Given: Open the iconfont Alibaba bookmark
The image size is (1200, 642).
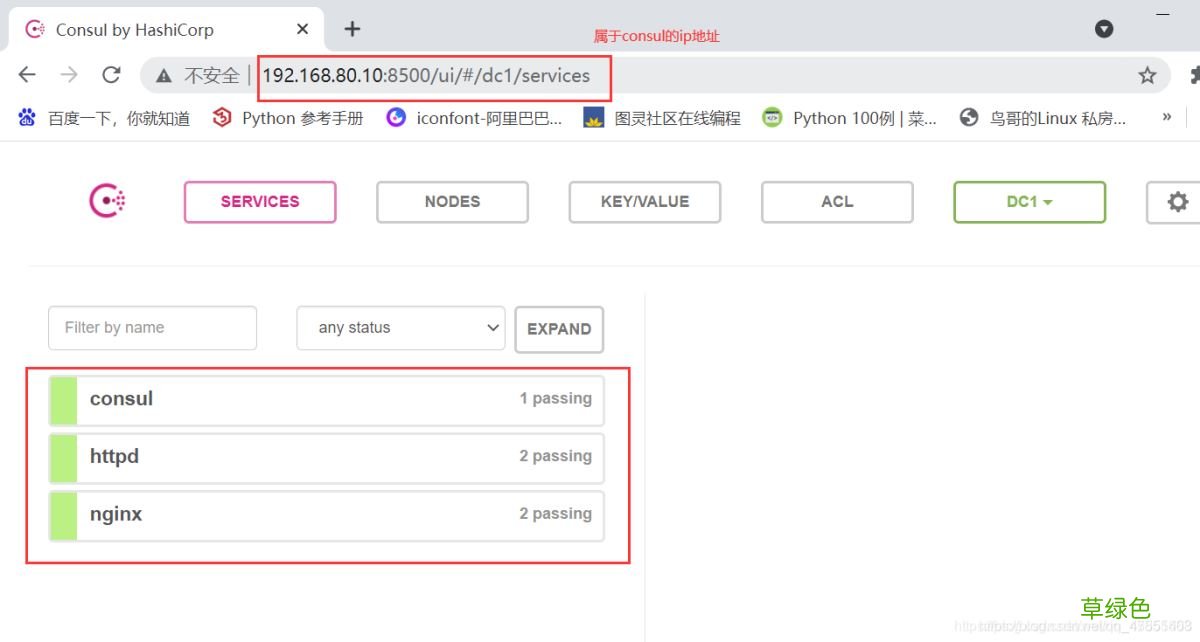Looking at the screenshot, I should click(x=475, y=118).
